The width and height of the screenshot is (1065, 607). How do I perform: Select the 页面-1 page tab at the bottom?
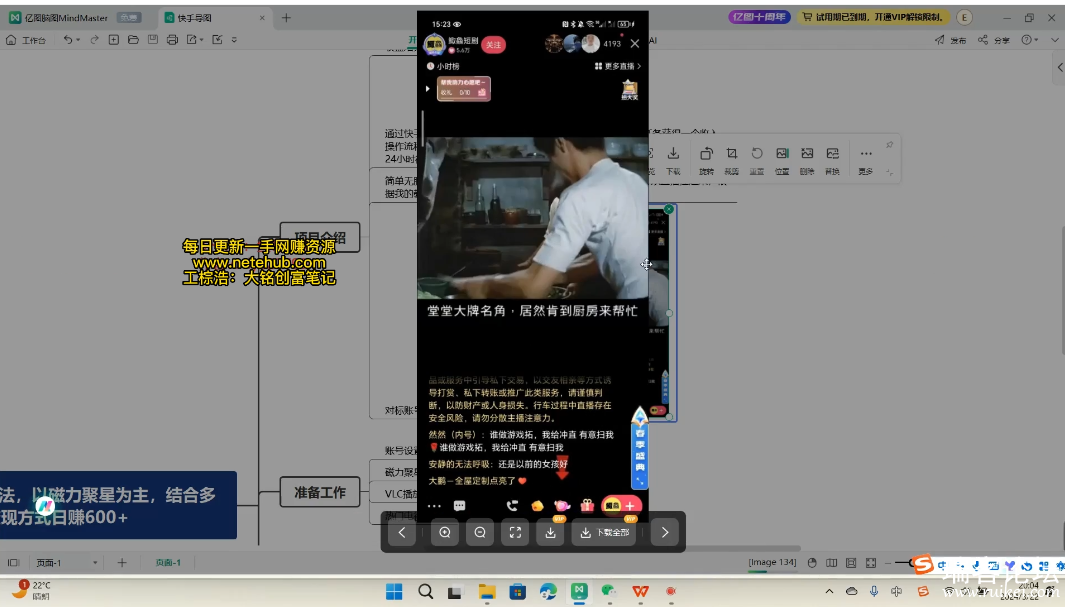point(168,562)
